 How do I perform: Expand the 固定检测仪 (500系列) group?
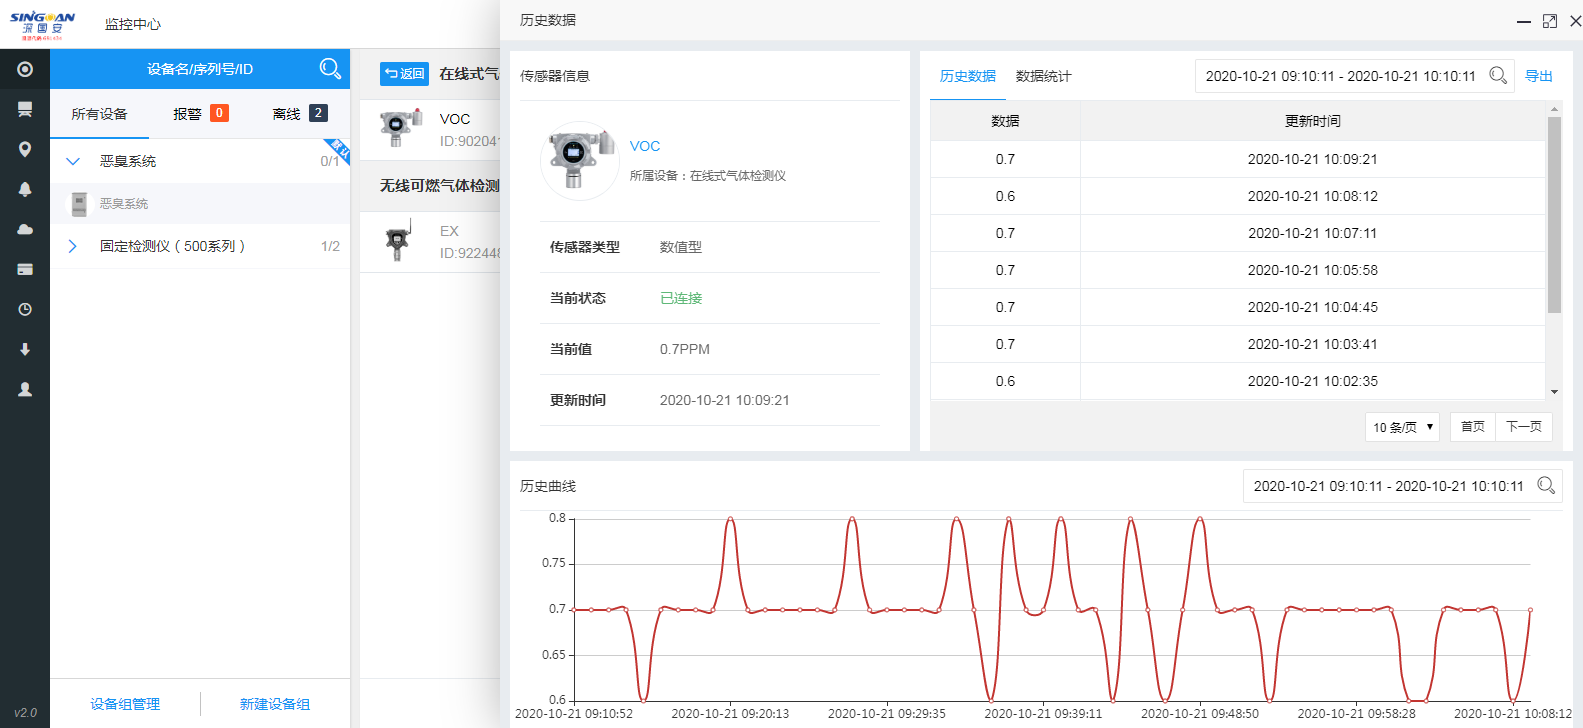tap(73, 246)
